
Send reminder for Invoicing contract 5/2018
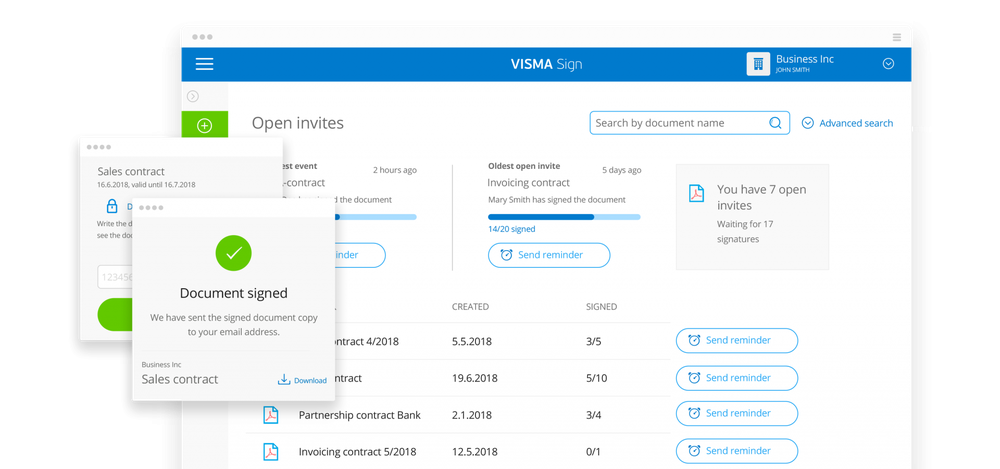click(737, 450)
